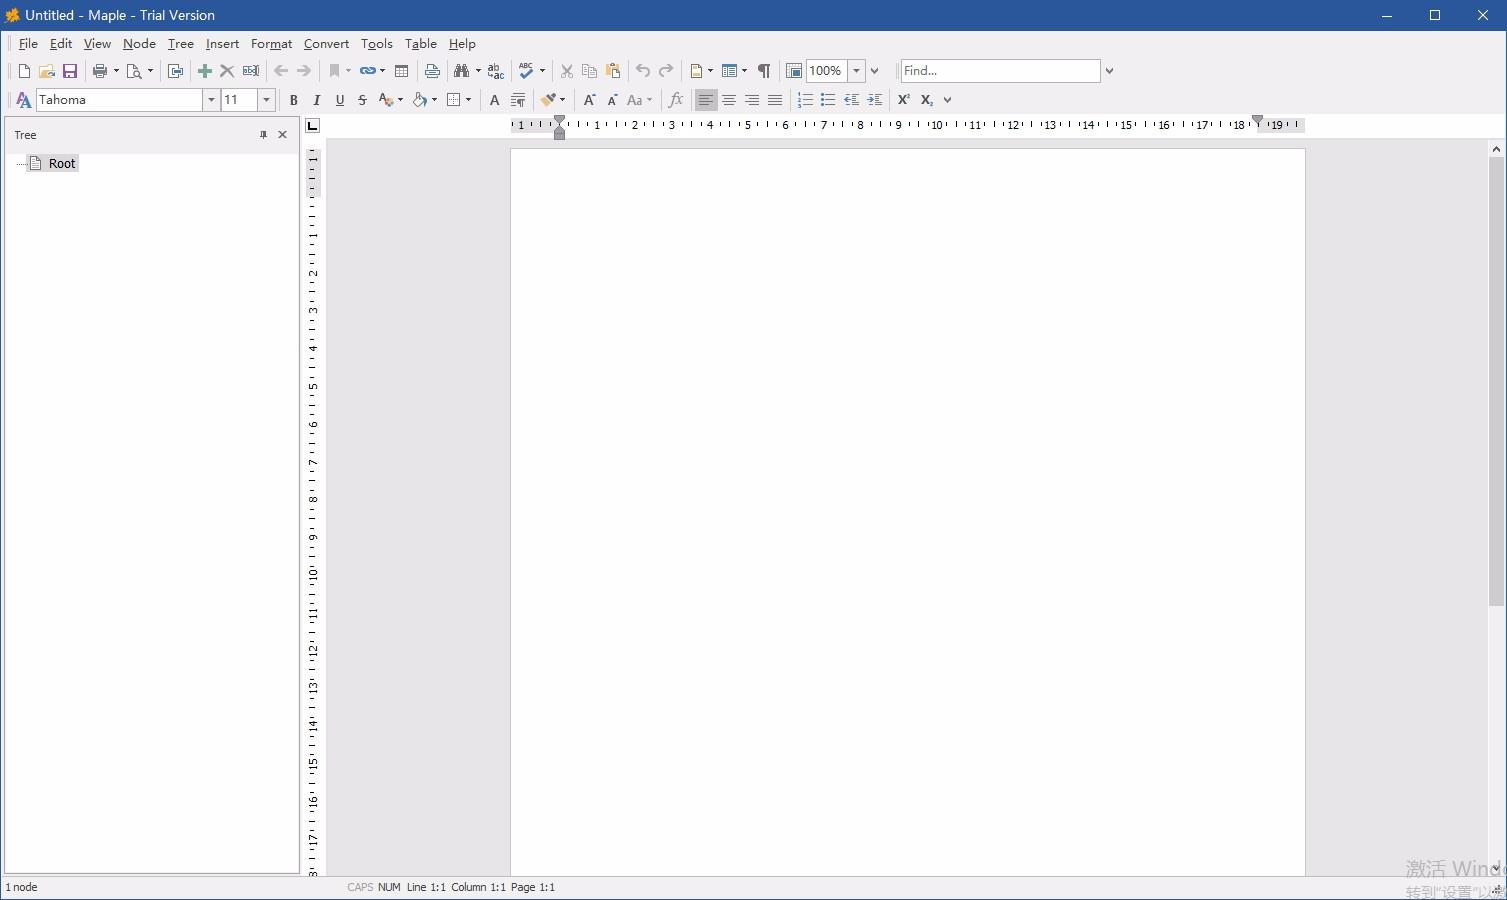Open the Format menu
This screenshot has height=900, width=1507.
click(271, 44)
